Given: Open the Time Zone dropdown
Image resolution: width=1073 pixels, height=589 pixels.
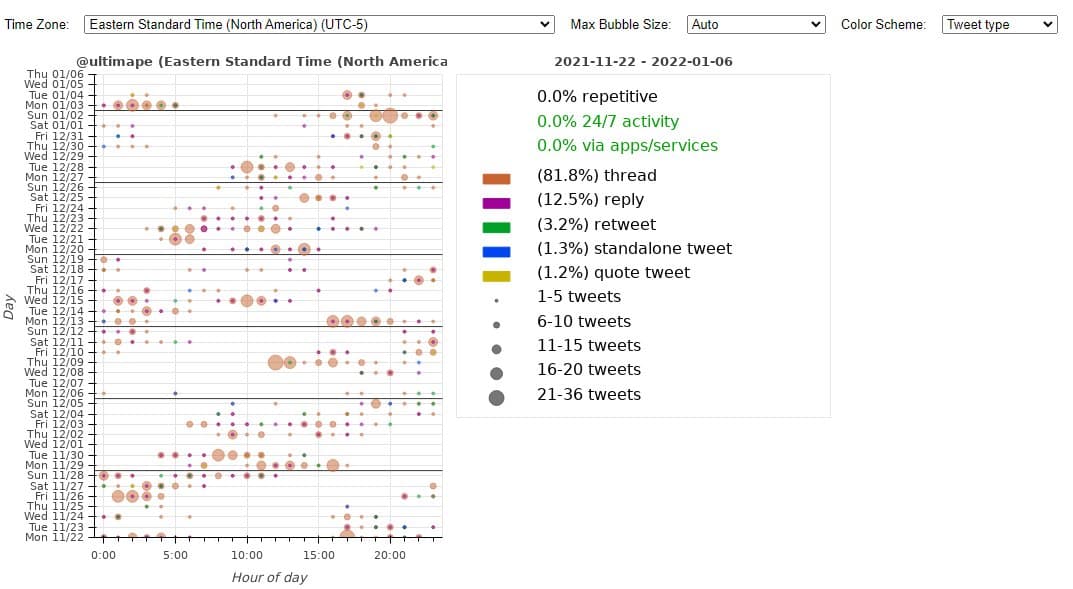Looking at the screenshot, I should point(315,24).
